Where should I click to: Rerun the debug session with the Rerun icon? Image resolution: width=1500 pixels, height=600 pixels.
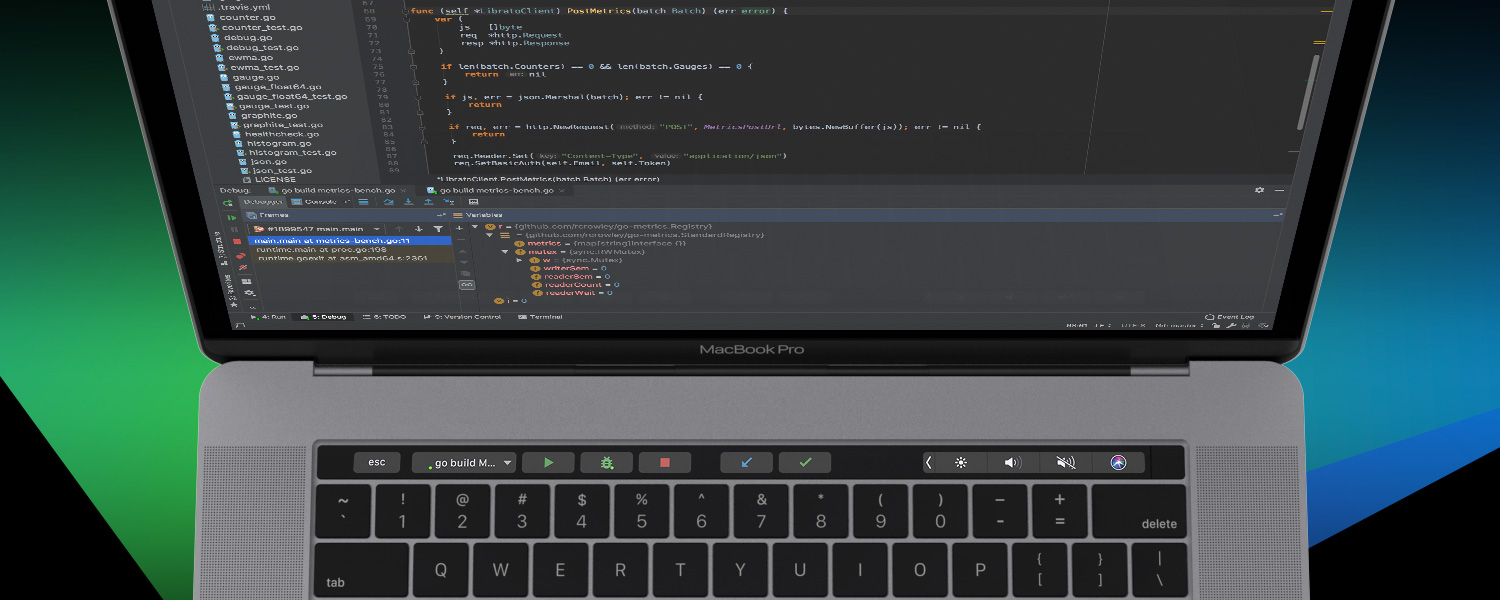tap(227, 203)
